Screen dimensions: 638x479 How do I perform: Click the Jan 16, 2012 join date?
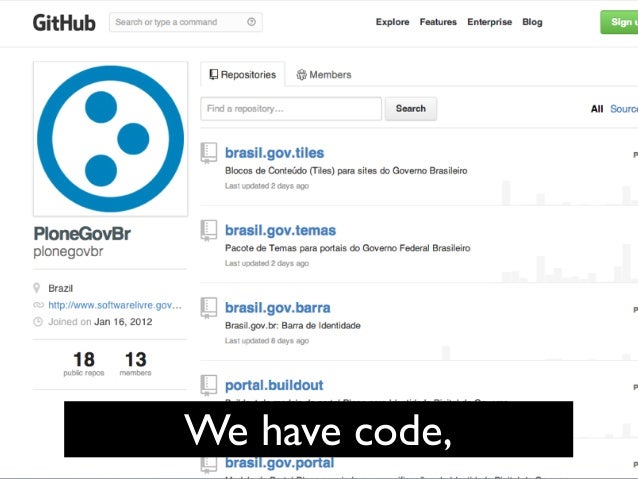coord(123,322)
